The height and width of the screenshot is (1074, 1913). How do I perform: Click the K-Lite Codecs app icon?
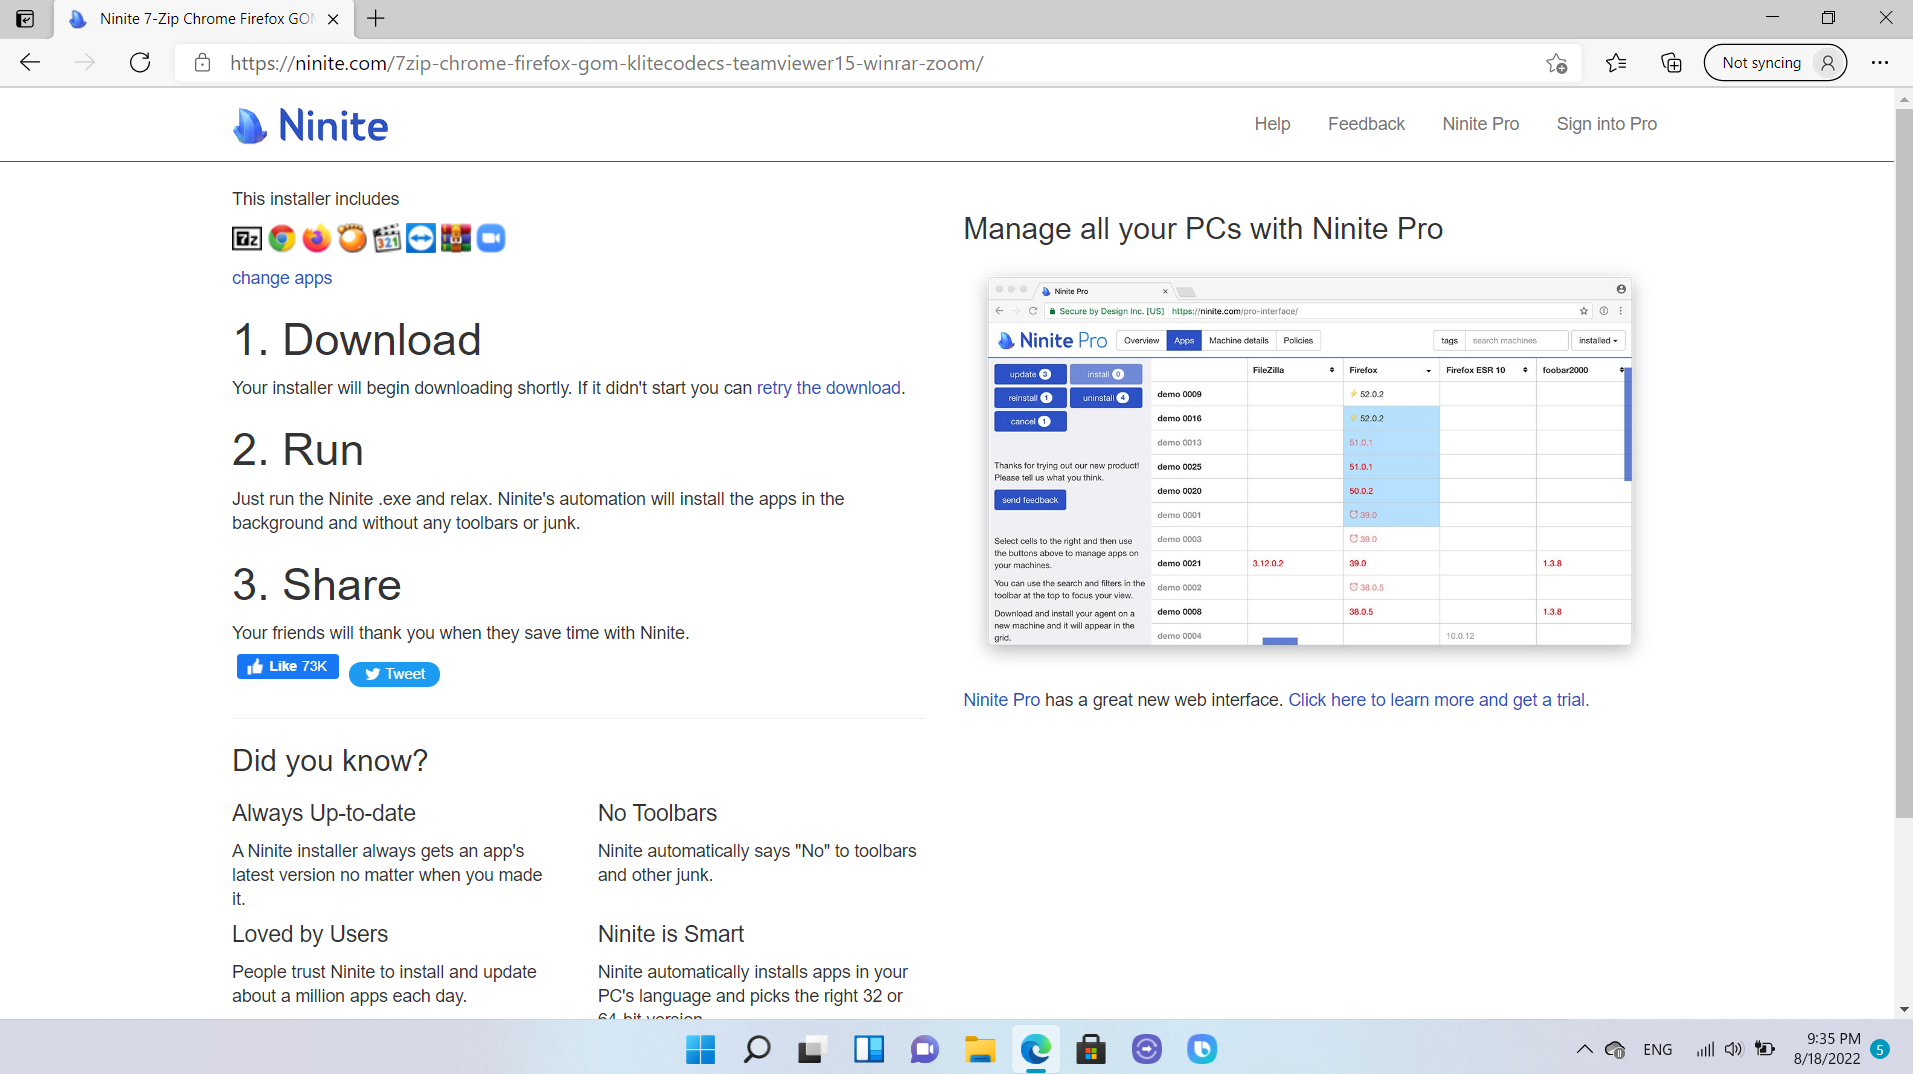[387, 238]
